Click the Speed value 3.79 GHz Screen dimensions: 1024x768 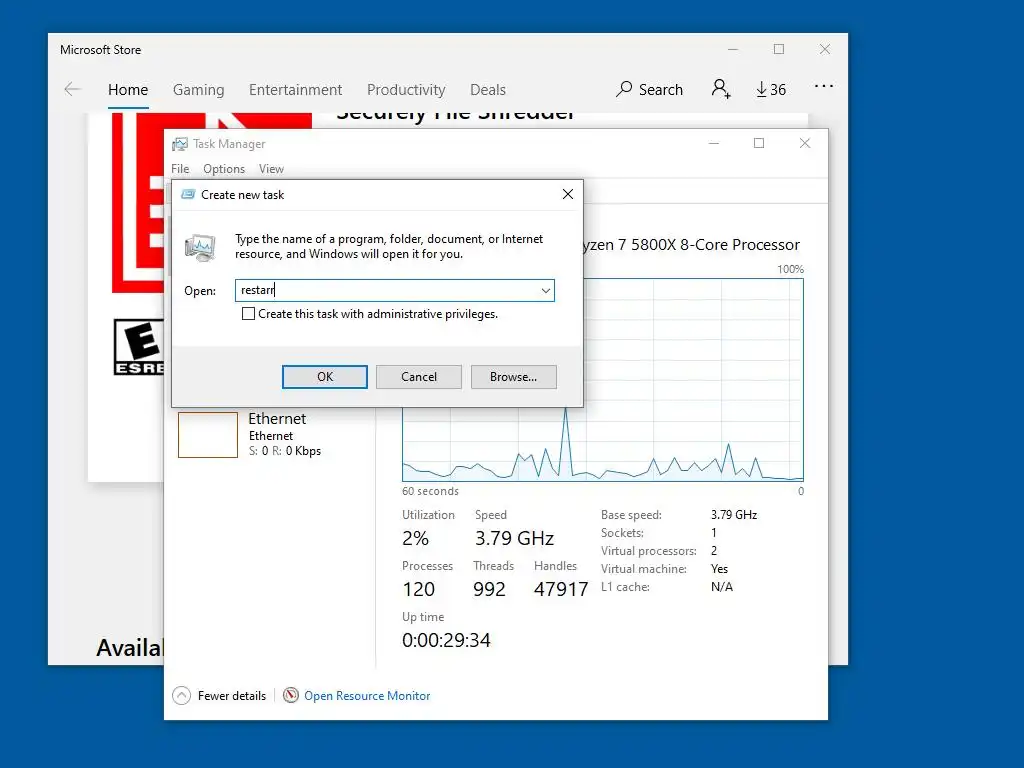pyautogui.click(x=515, y=538)
